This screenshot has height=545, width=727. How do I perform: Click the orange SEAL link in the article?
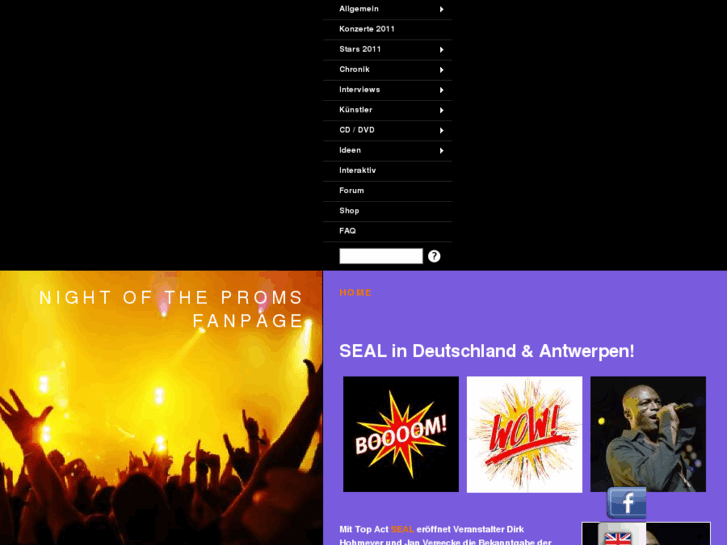pyautogui.click(x=402, y=529)
